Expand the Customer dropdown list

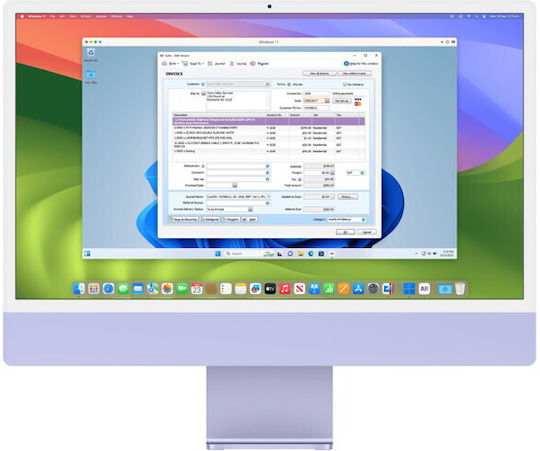coord(267,84)
